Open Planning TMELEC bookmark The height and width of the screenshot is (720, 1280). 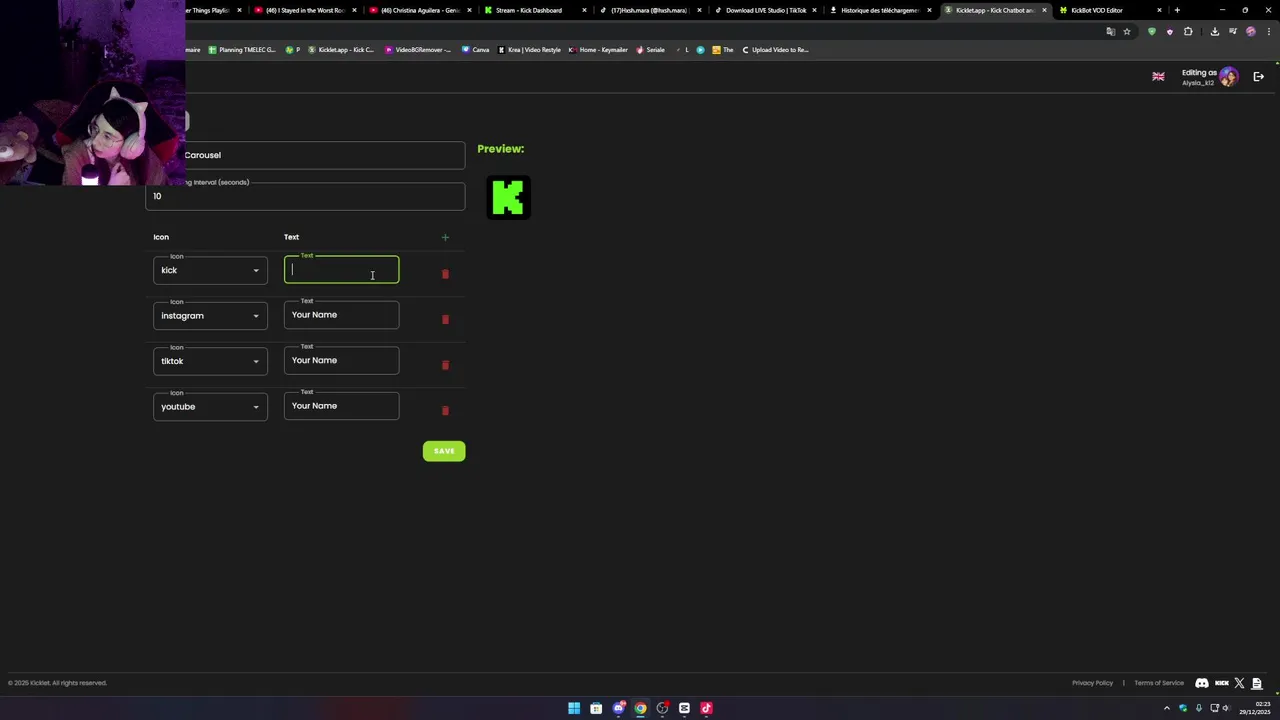(242, 50)
